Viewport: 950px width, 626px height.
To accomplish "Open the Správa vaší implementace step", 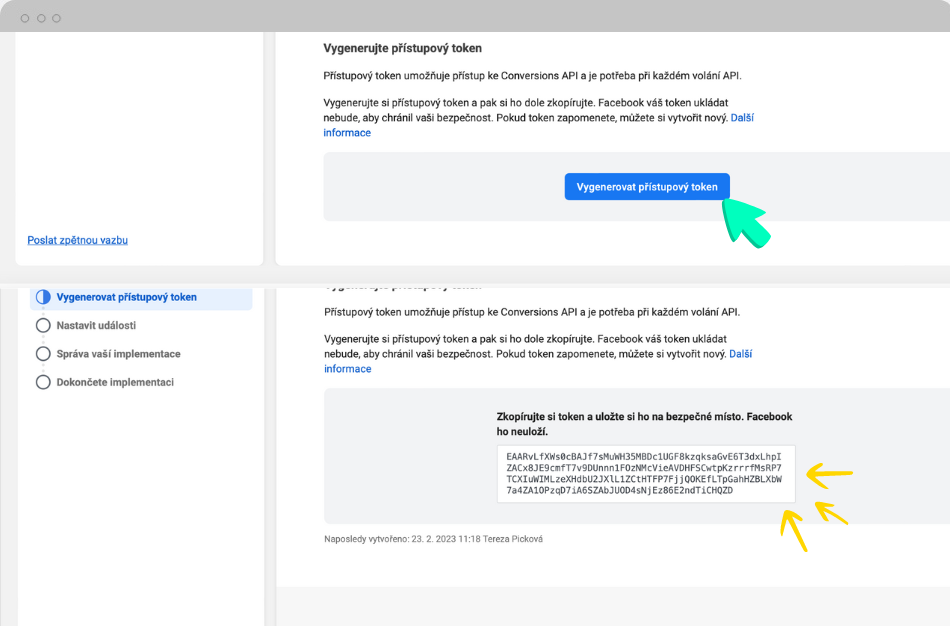I will [x=119, y=354].
